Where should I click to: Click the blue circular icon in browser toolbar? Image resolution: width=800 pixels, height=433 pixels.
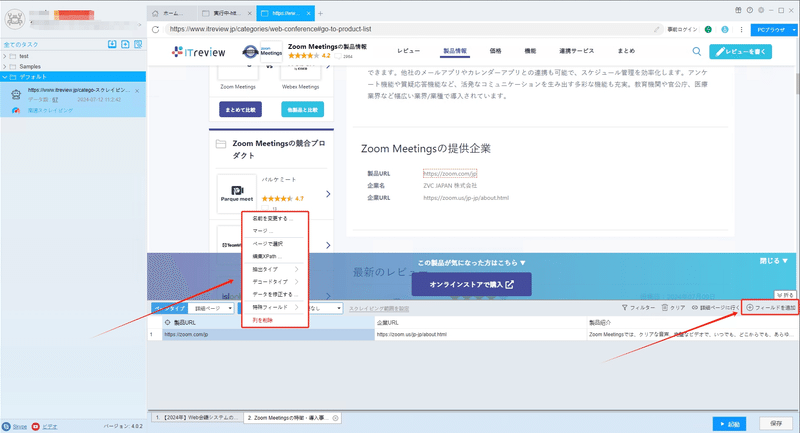(725, 30)
